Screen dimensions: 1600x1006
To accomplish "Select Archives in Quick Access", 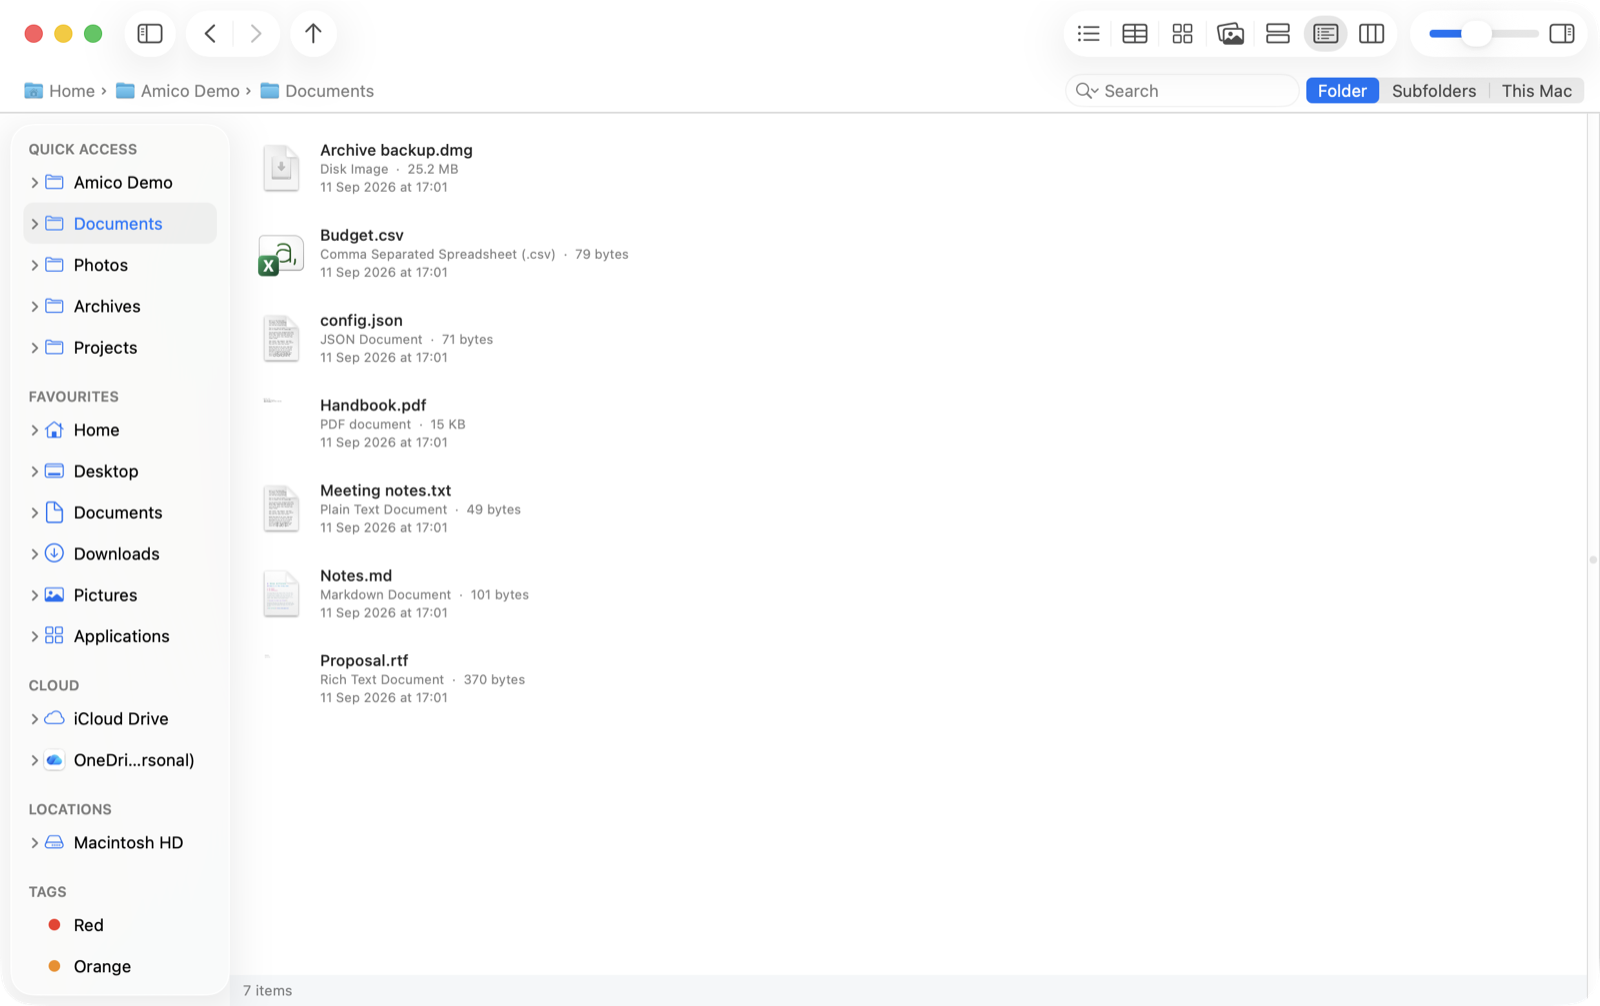I will (120, 306).
